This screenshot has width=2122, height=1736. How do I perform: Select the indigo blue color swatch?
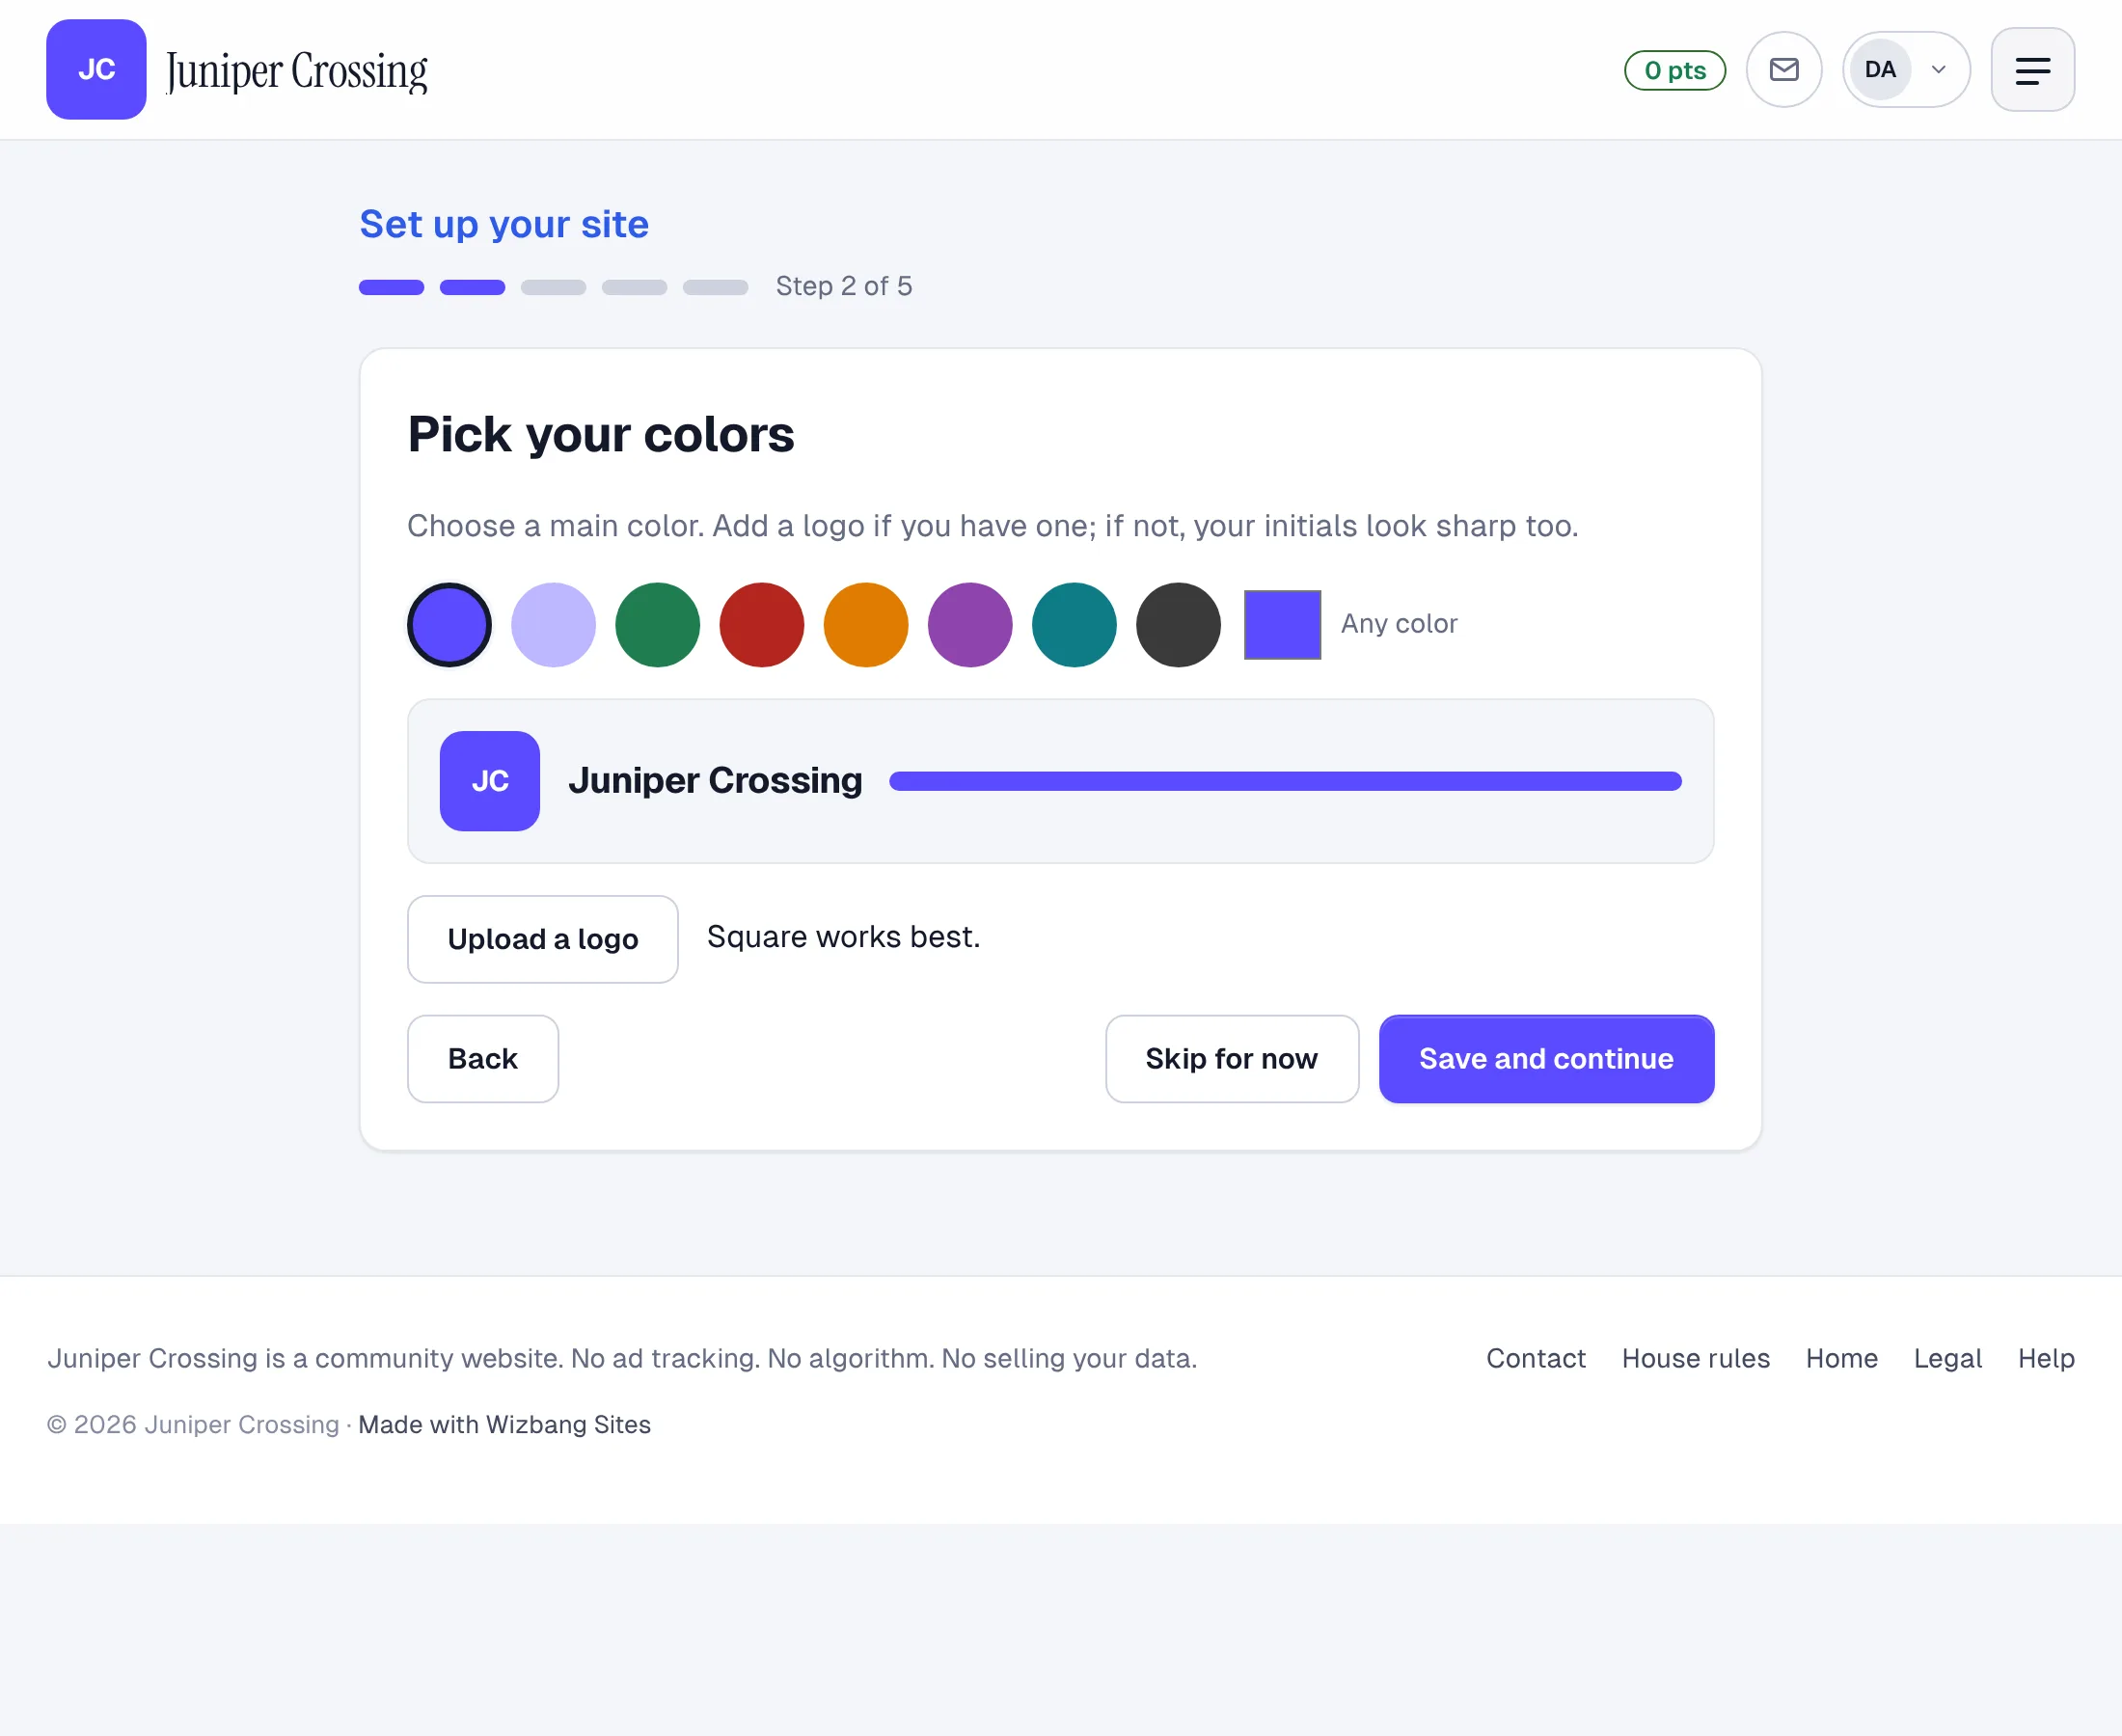(449, 624)
